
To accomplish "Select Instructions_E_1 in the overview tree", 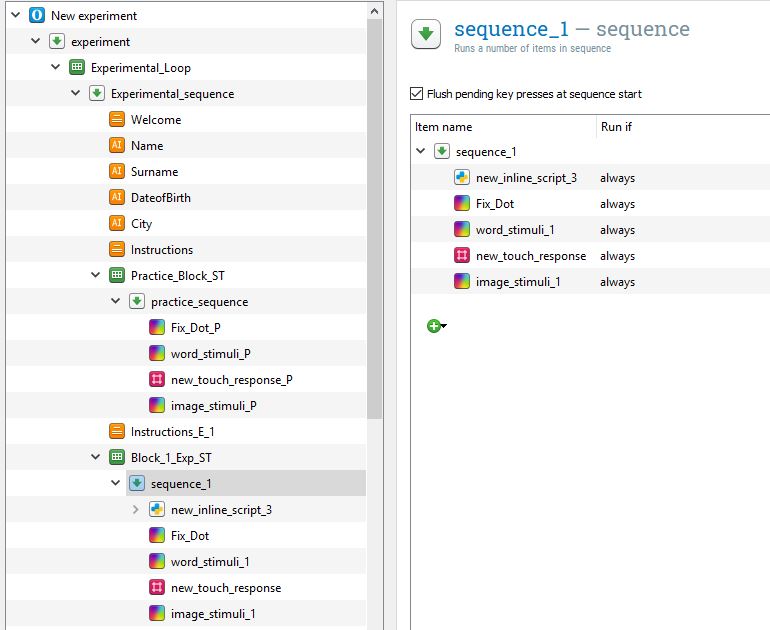I will pos(172,432).
